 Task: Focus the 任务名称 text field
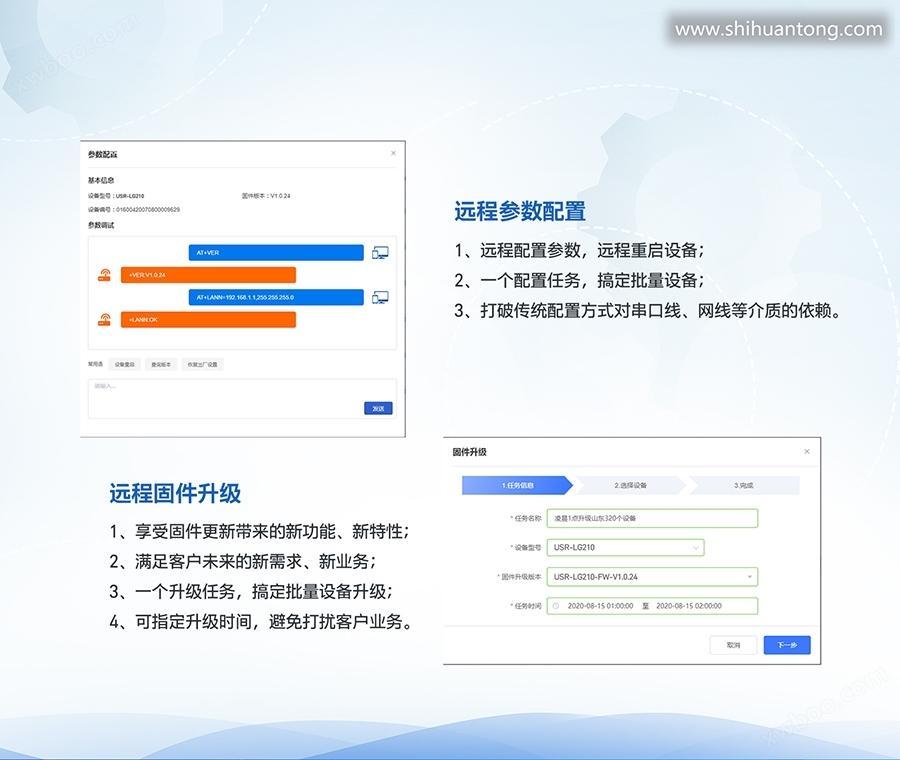(x=652, y=518)
